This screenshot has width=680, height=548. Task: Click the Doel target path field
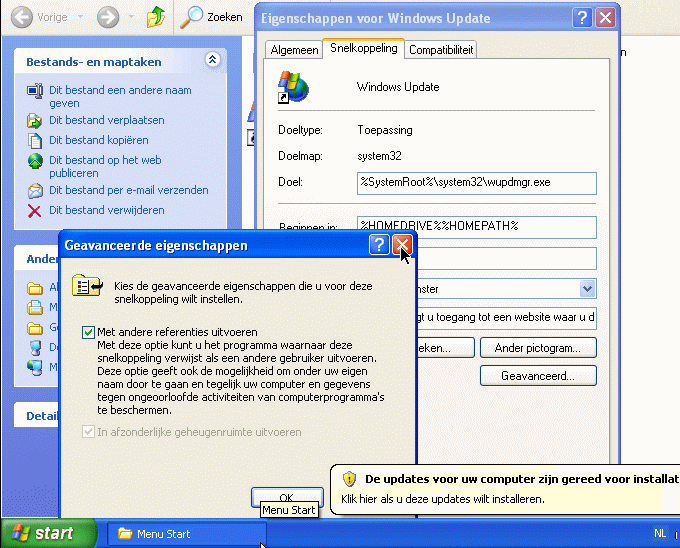point(477,183)
